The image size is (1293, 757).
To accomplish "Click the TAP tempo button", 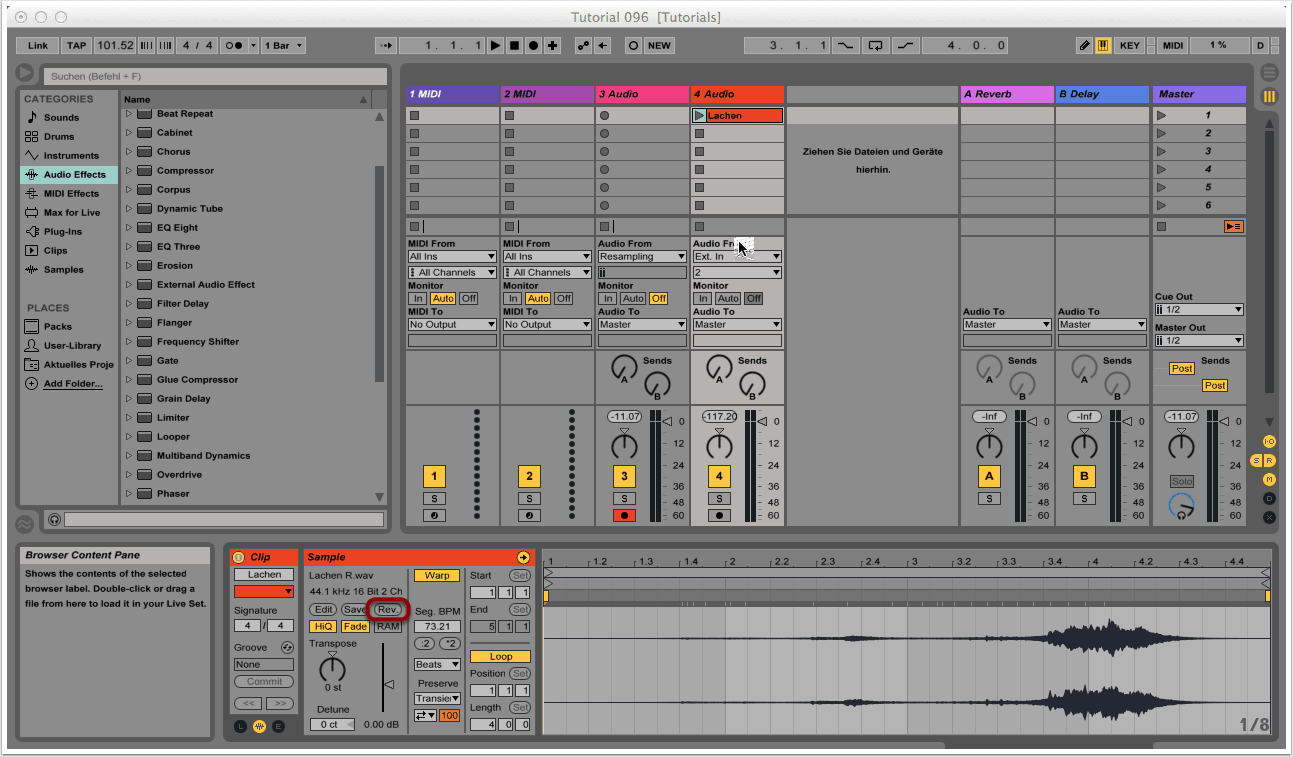I will 76,45.
